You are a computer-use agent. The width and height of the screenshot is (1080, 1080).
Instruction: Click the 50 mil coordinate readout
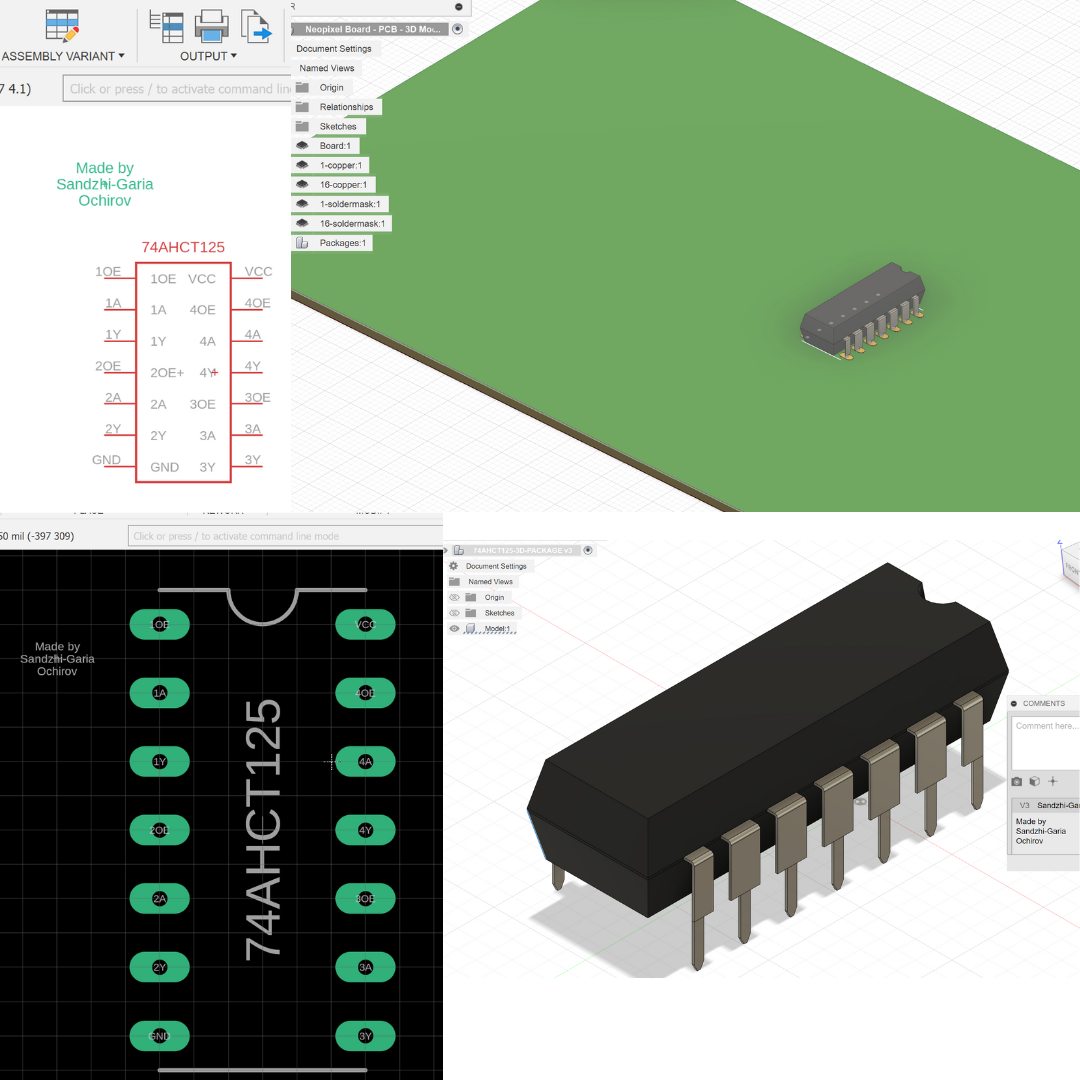(37, 536)
